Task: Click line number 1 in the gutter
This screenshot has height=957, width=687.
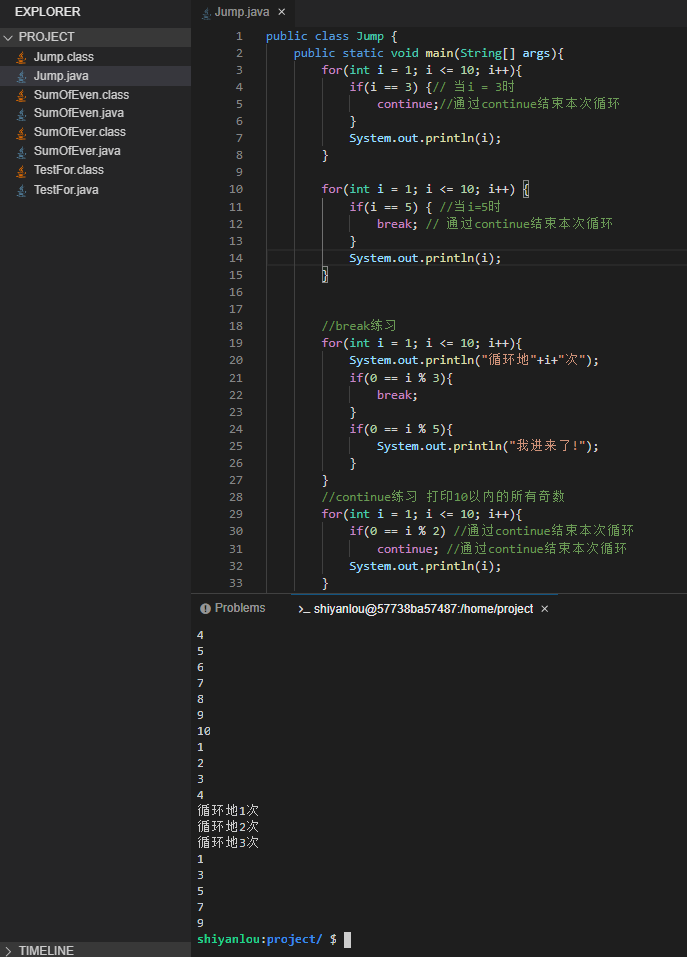Action: pos(239,36)
